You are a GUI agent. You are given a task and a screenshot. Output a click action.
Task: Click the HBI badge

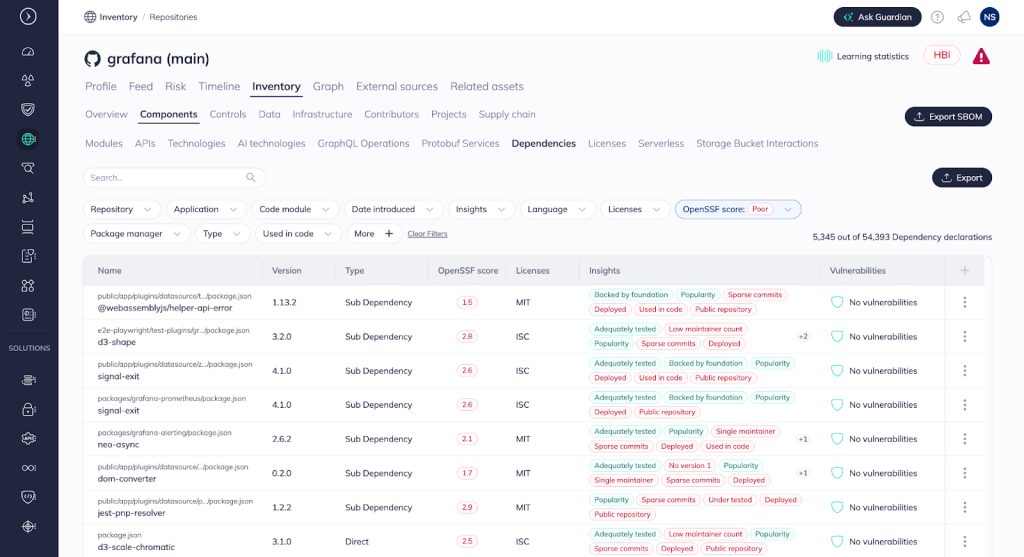[941, 56]
